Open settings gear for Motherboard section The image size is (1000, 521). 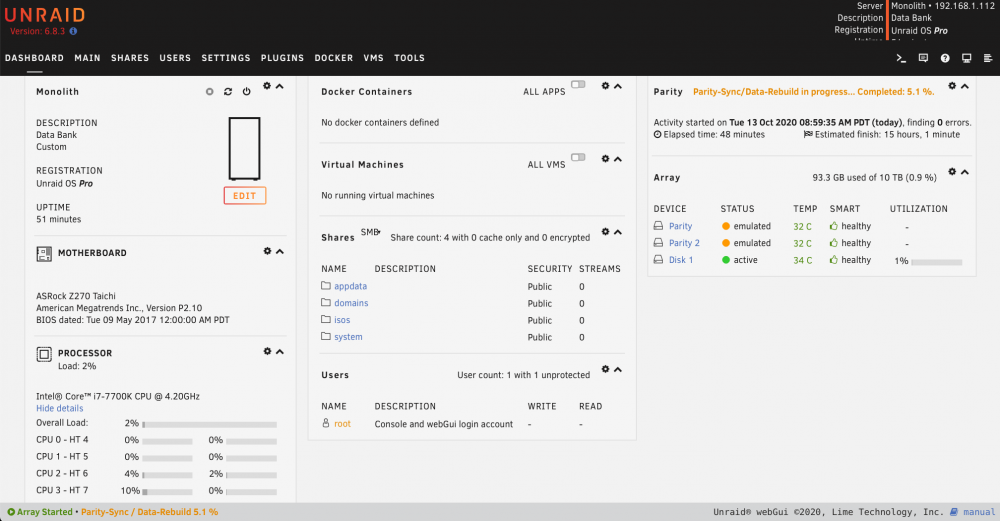tap(267, 251)
